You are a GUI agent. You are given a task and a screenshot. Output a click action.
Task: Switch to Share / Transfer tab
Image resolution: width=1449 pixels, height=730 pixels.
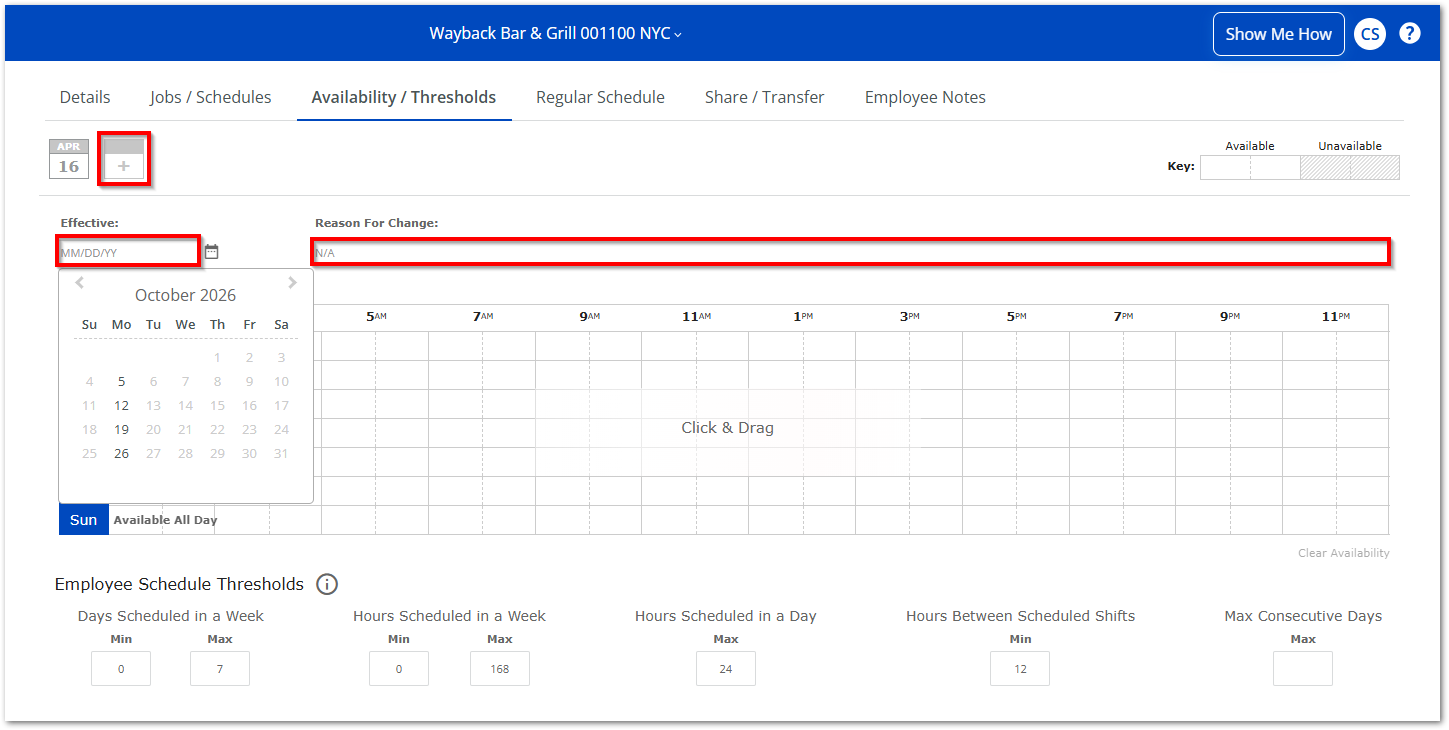pyautogui.click(x=764, y=97)
